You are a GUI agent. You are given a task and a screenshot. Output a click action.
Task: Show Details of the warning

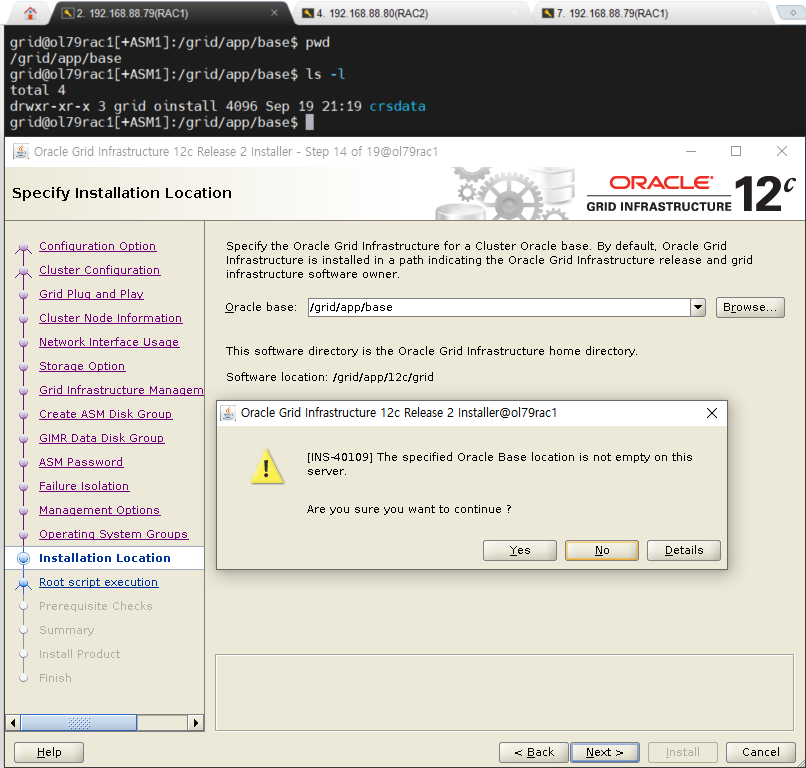684,550
